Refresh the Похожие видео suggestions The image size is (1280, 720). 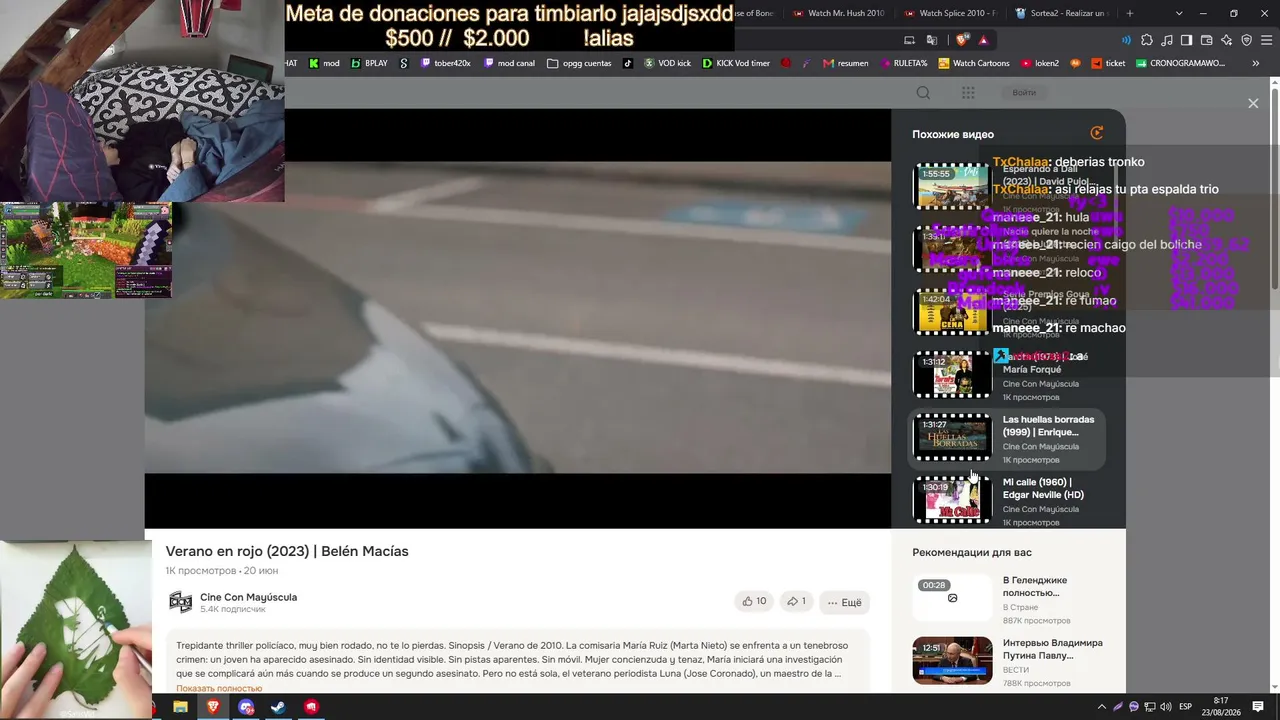(x=1097, y=133)
